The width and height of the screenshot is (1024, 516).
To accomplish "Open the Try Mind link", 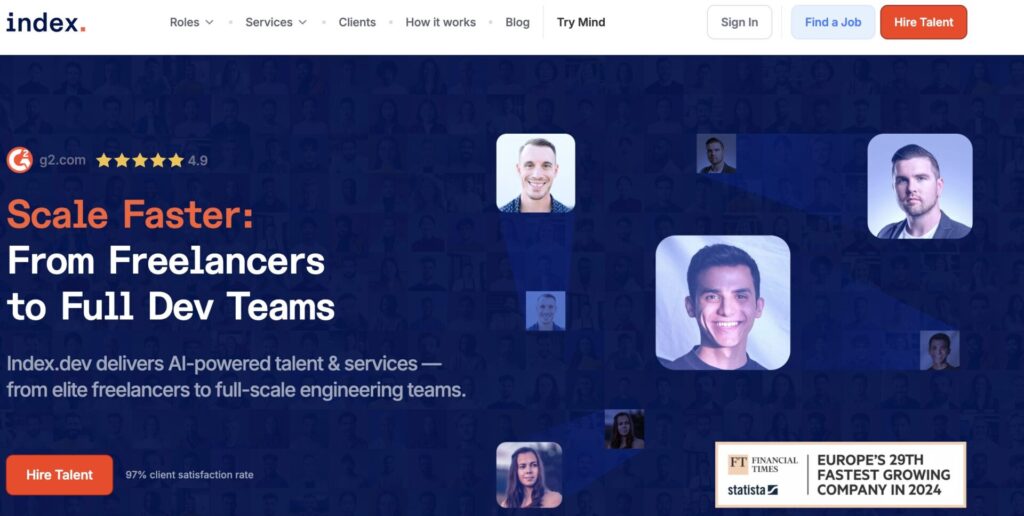I will pyautogui.click(x=581, y=22).
